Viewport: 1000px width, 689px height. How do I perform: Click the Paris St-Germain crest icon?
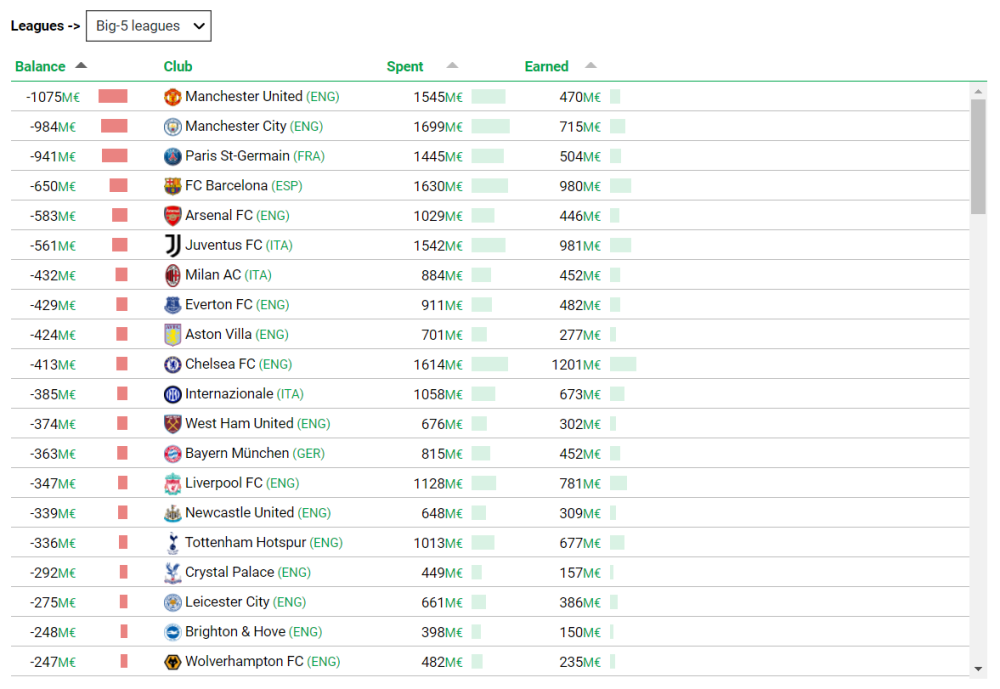(172, 156)
